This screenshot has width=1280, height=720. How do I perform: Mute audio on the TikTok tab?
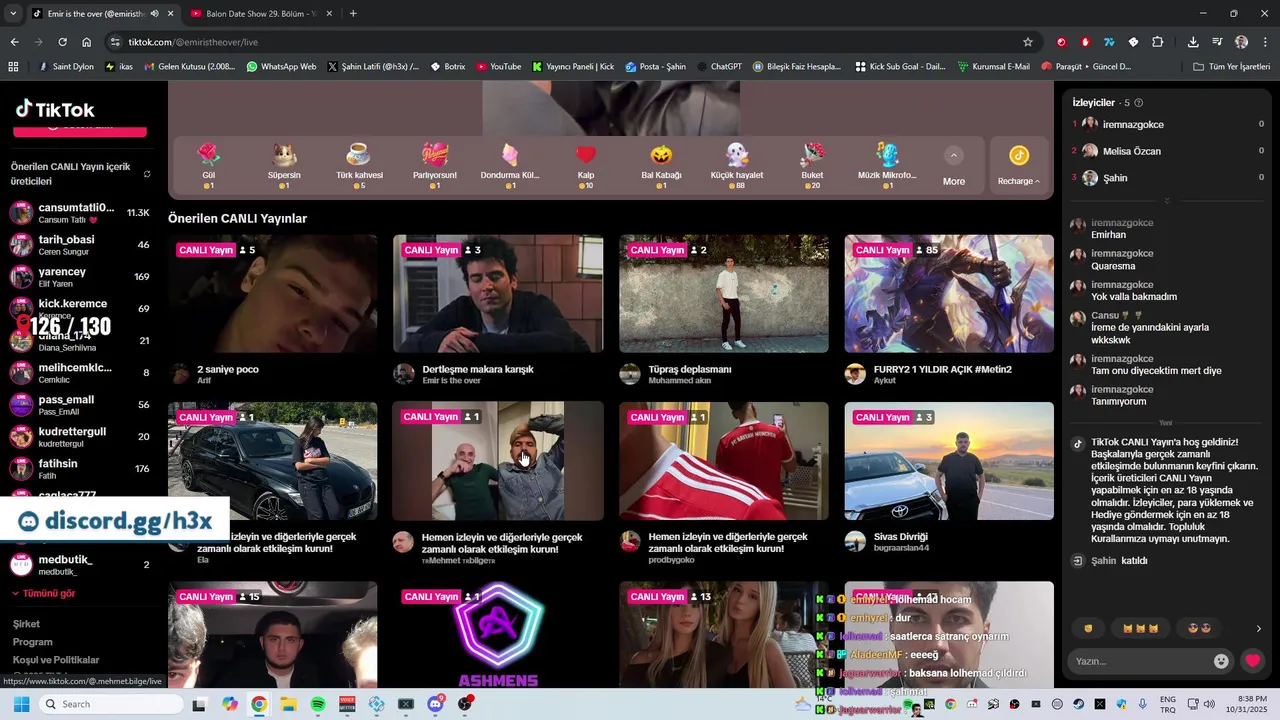[154, 14]
